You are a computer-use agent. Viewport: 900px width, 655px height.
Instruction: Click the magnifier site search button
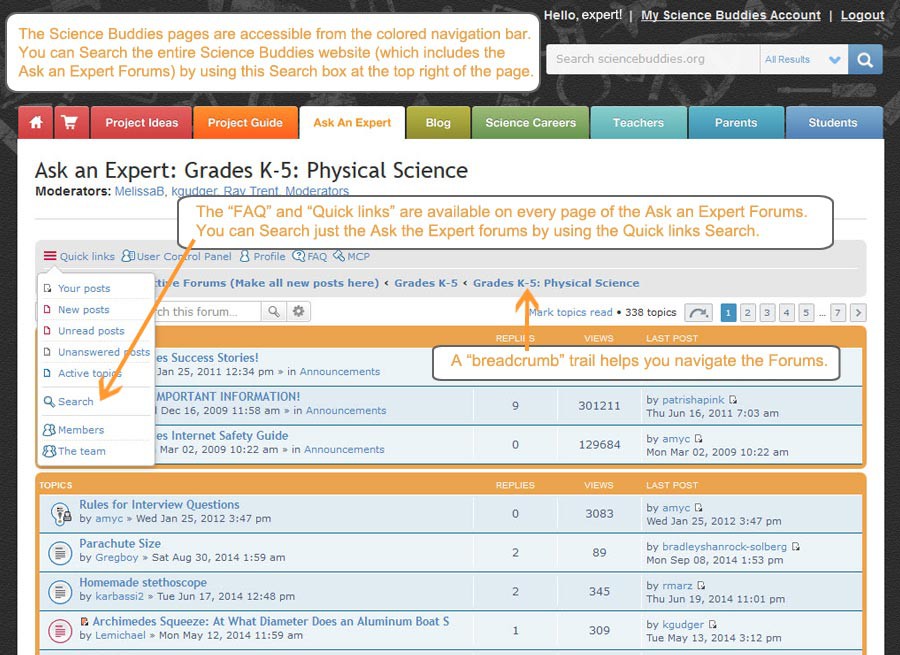coord(865,59)
